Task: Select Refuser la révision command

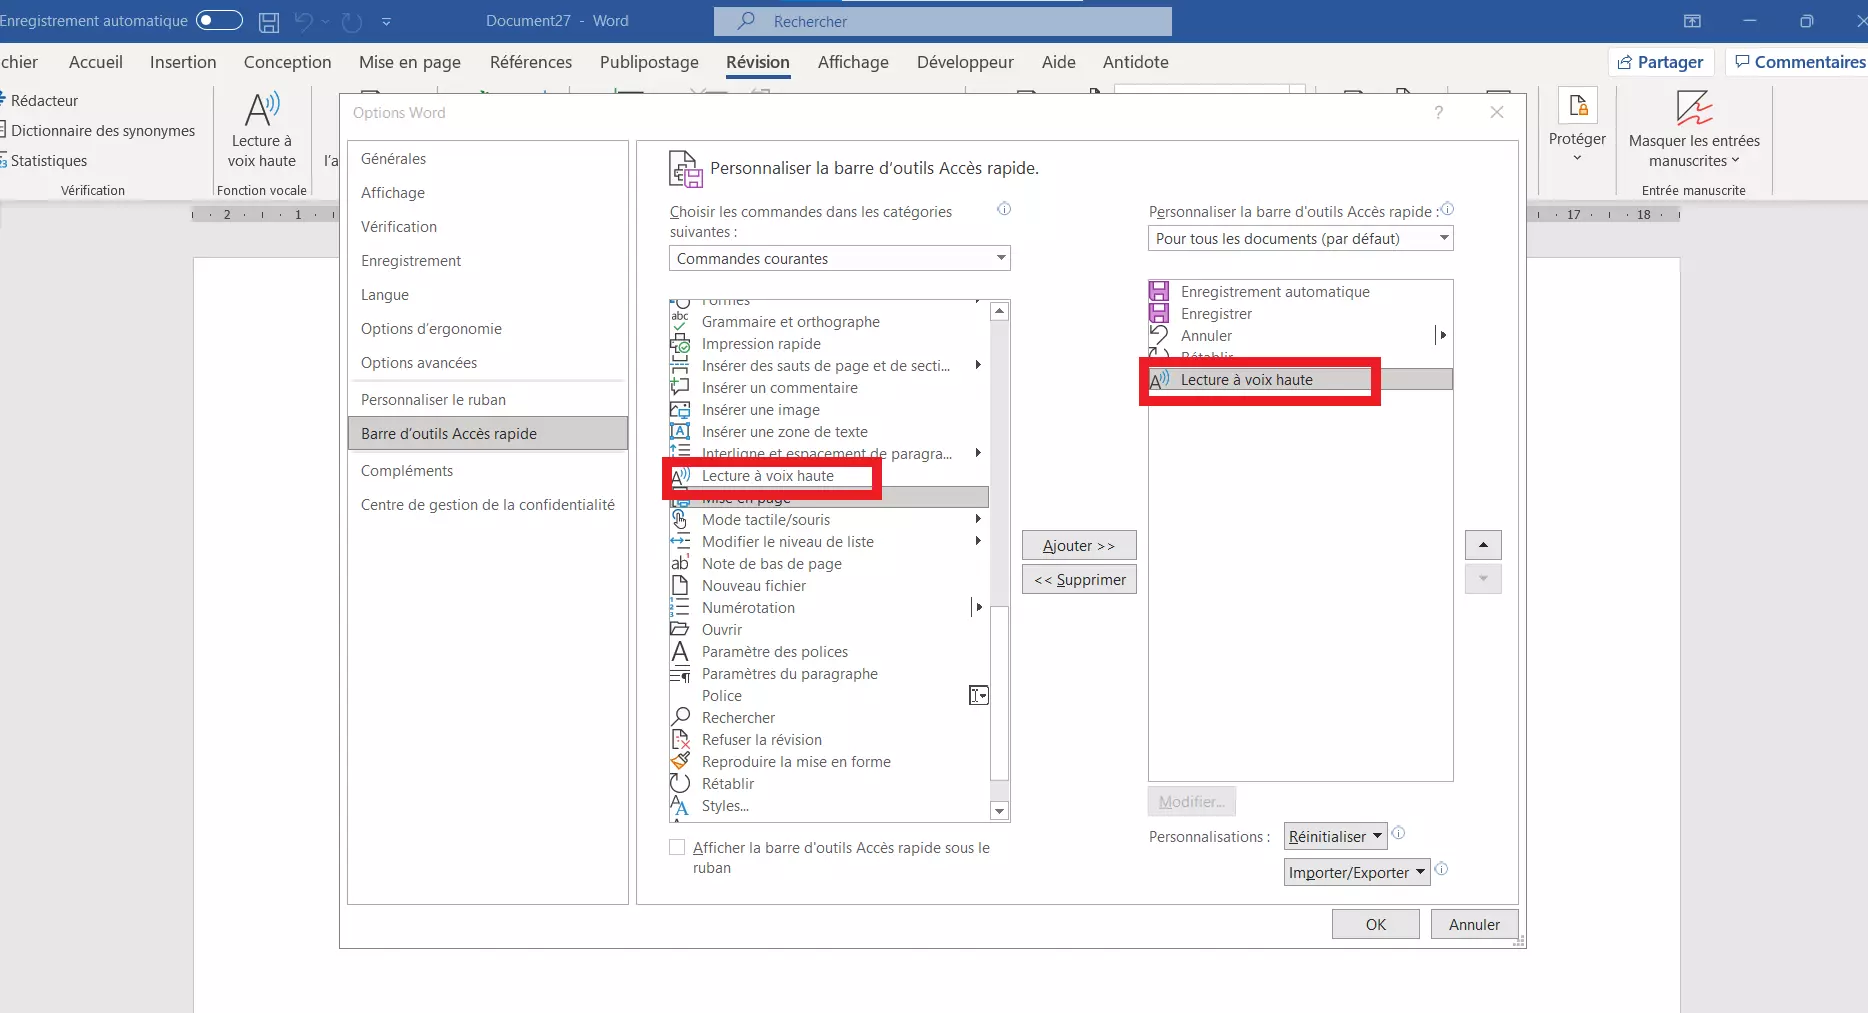Action: 829,740
